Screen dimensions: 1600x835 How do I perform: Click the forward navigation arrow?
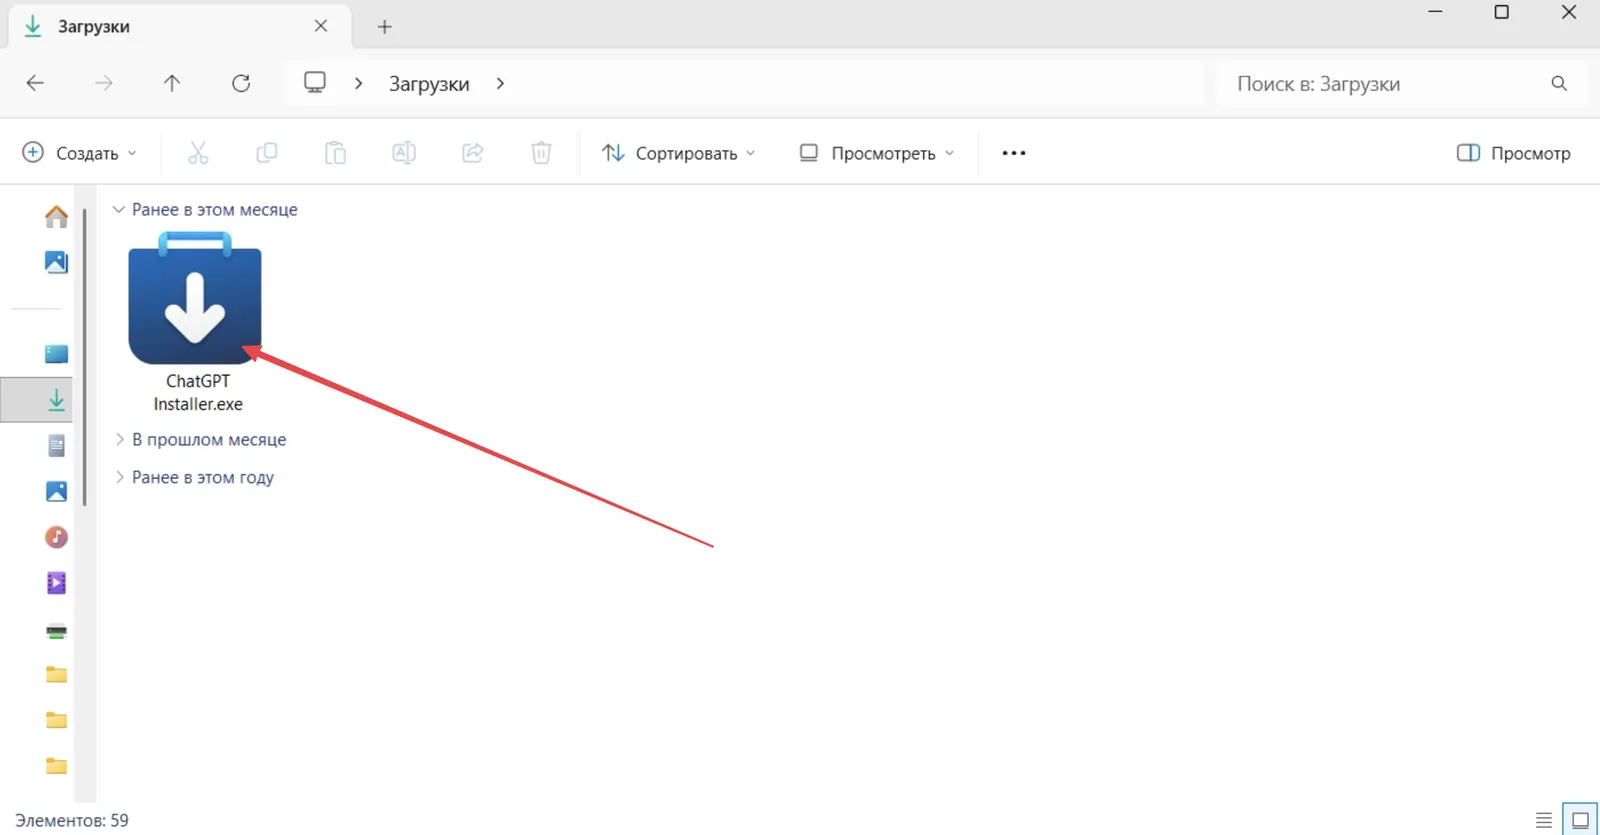pyautogui.click(x=104, y=83)
